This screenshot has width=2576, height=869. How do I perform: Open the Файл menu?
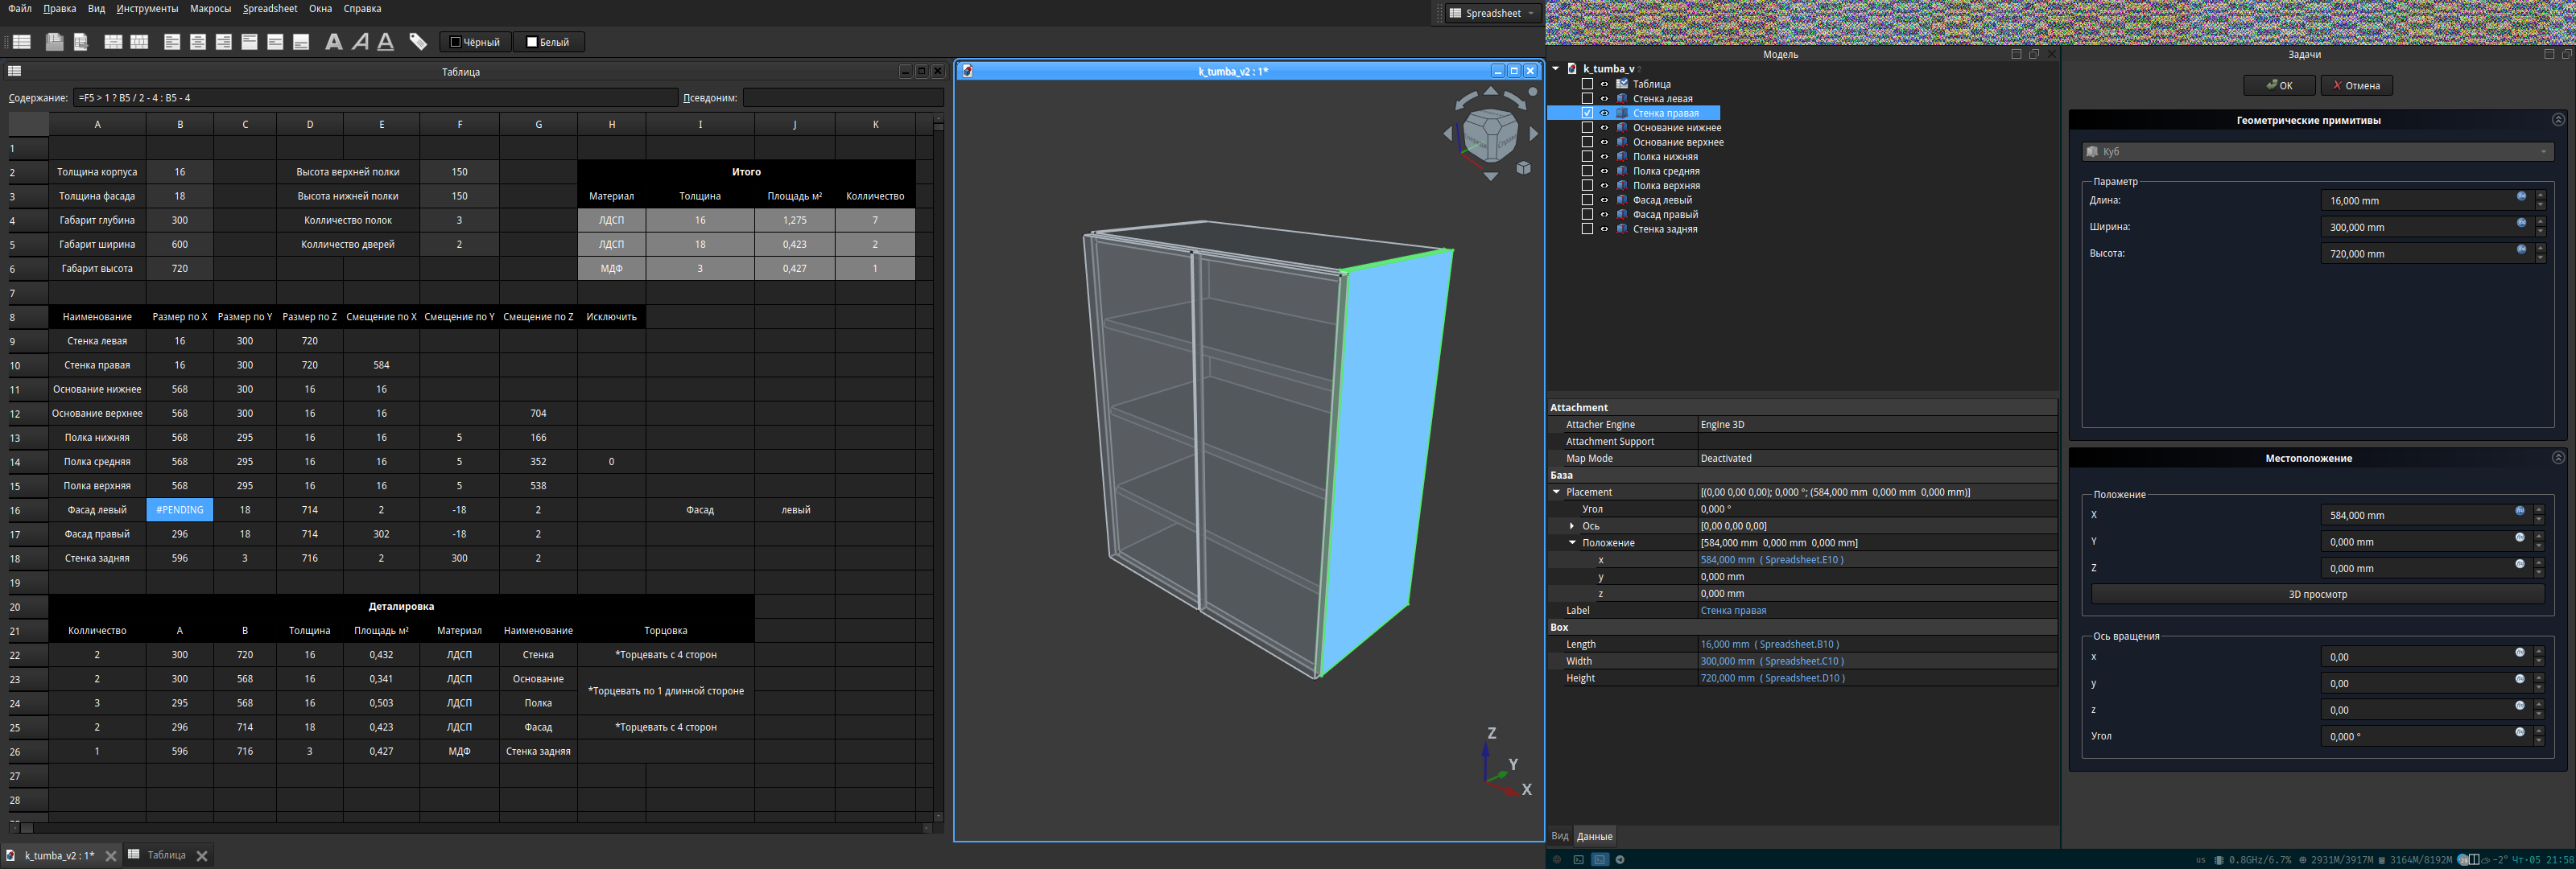pos(19,8)
